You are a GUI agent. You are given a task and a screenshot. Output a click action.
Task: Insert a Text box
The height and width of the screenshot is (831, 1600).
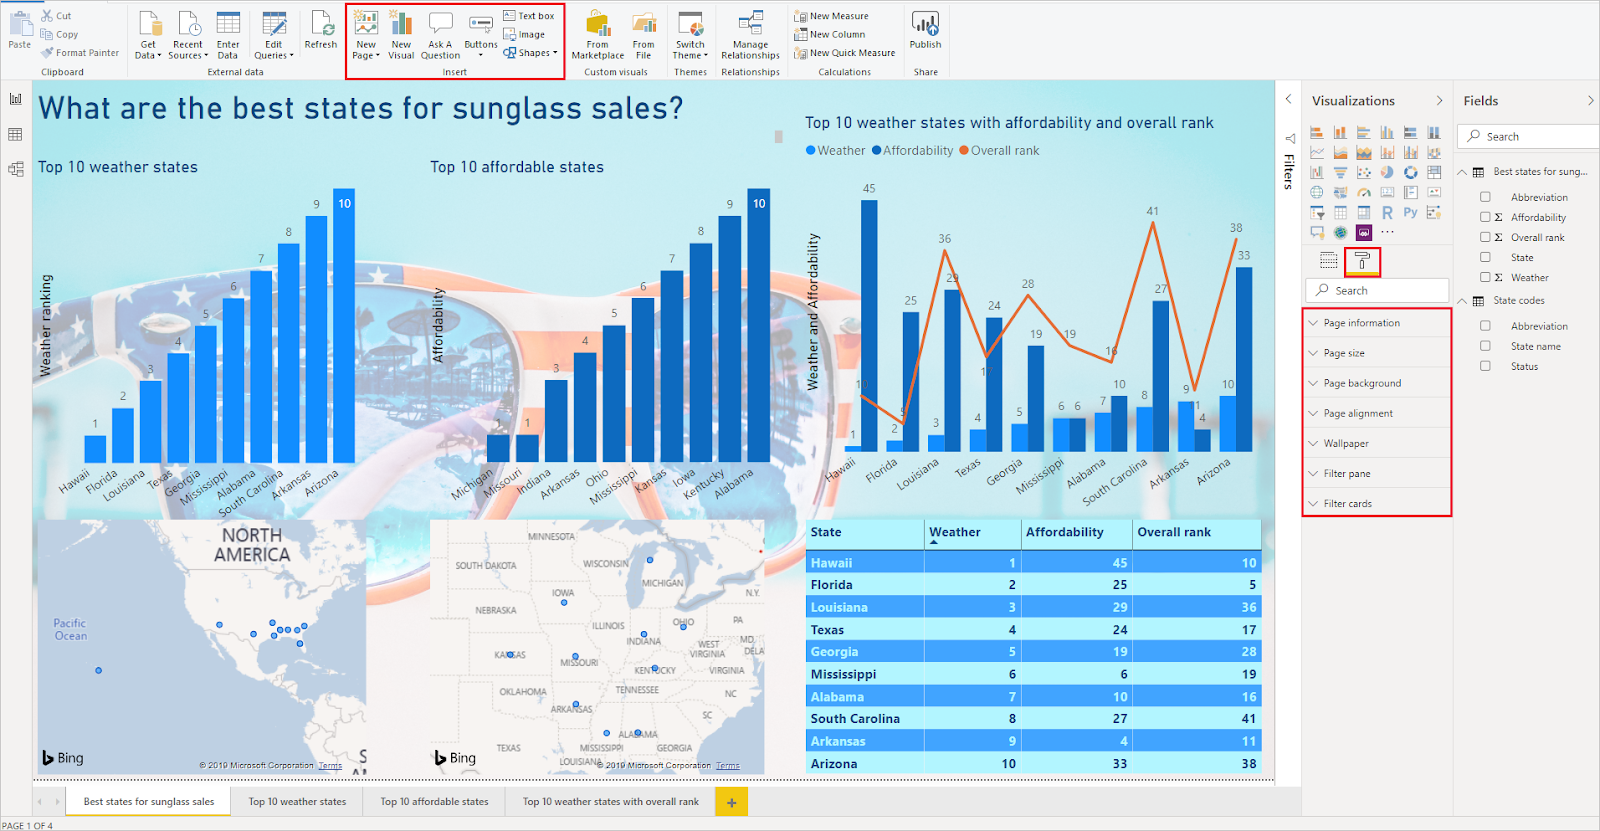[528, 16]
